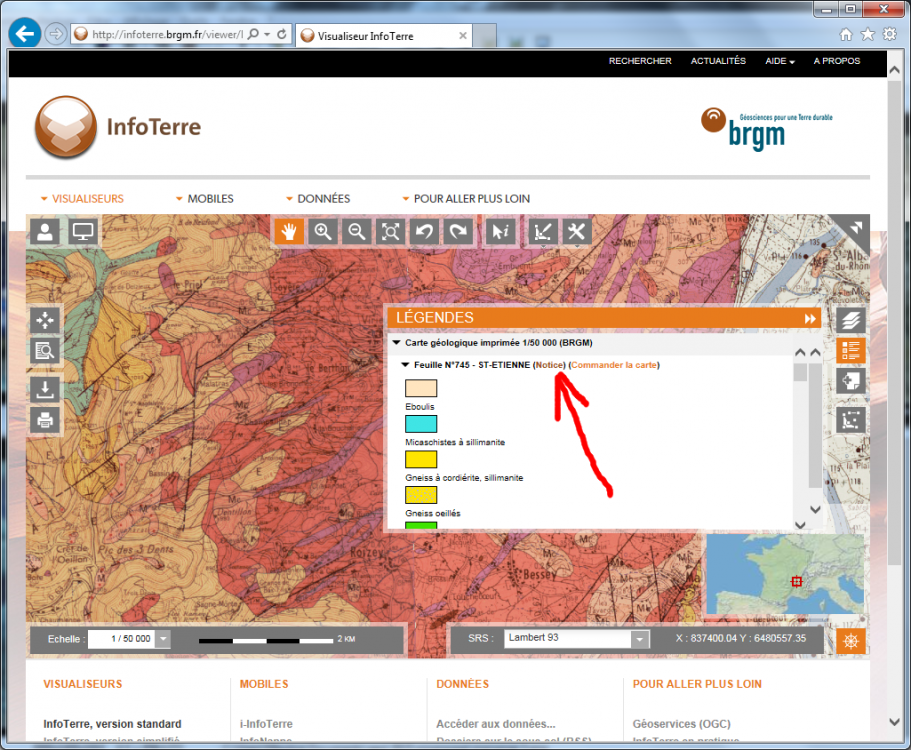Open the SRS Lambert 93 dropdown
The height and width of the screenshot is (750, 911).
tap(640, 638)
